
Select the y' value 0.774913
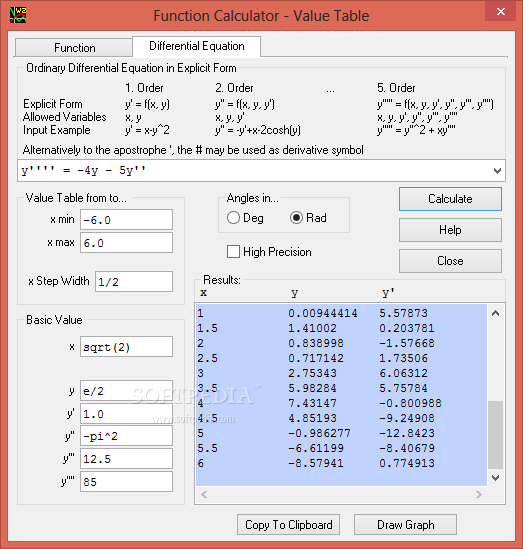pyautogui.click(x=407, y=463)
